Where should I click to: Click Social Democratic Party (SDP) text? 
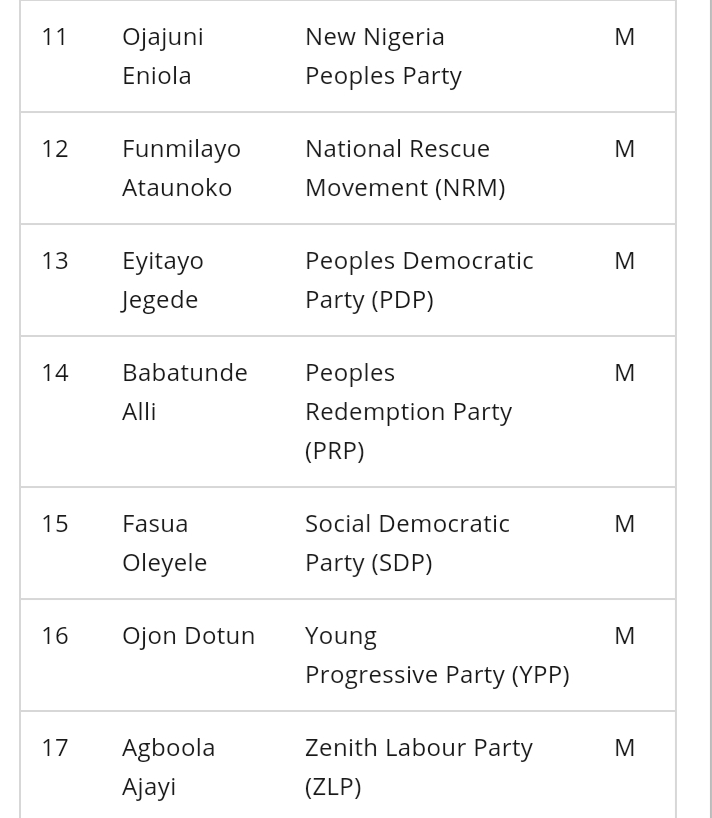[x=407, y=543]
